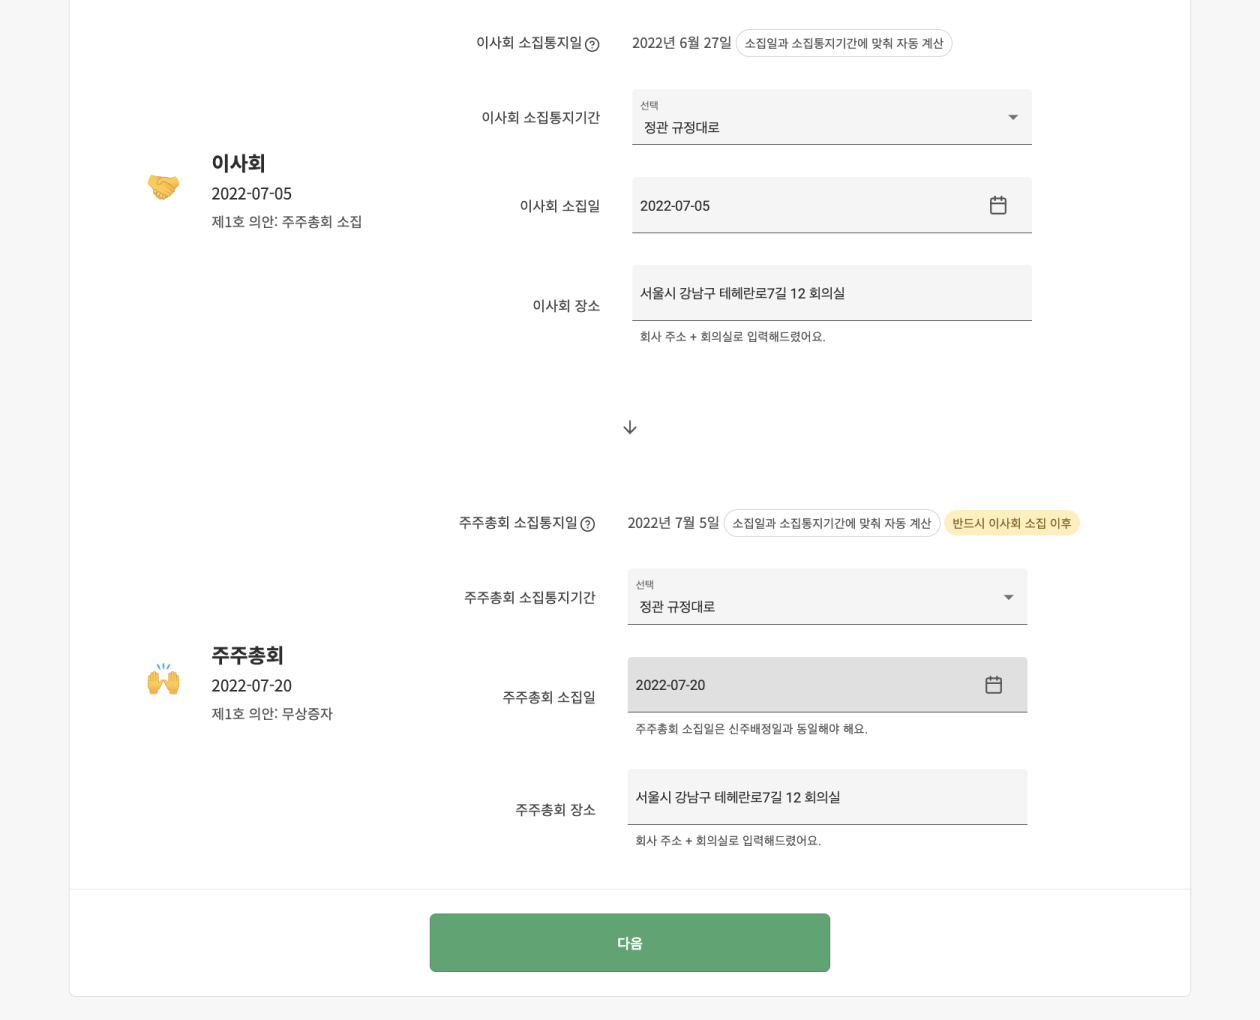This screenshot has width=1260, height=1020.
Task: Open the 주주총회 정관 규정대로 select box
Action: click(x=815, y=598)
